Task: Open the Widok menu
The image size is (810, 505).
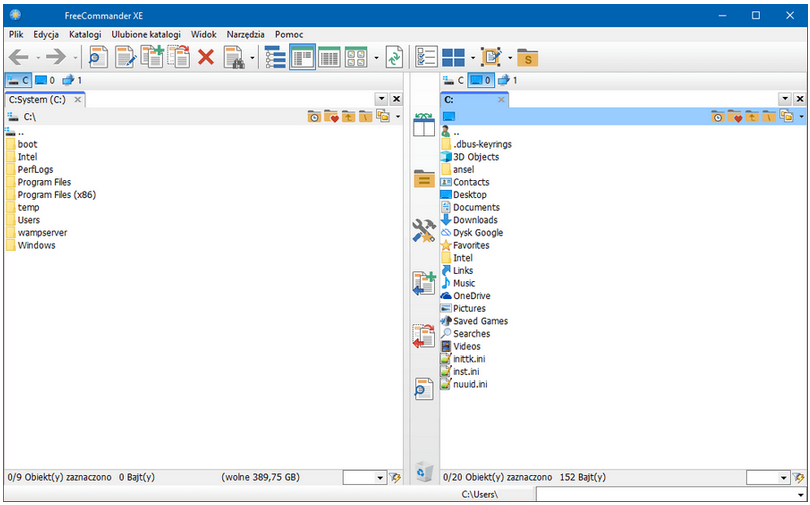Action: pos(204,35)
